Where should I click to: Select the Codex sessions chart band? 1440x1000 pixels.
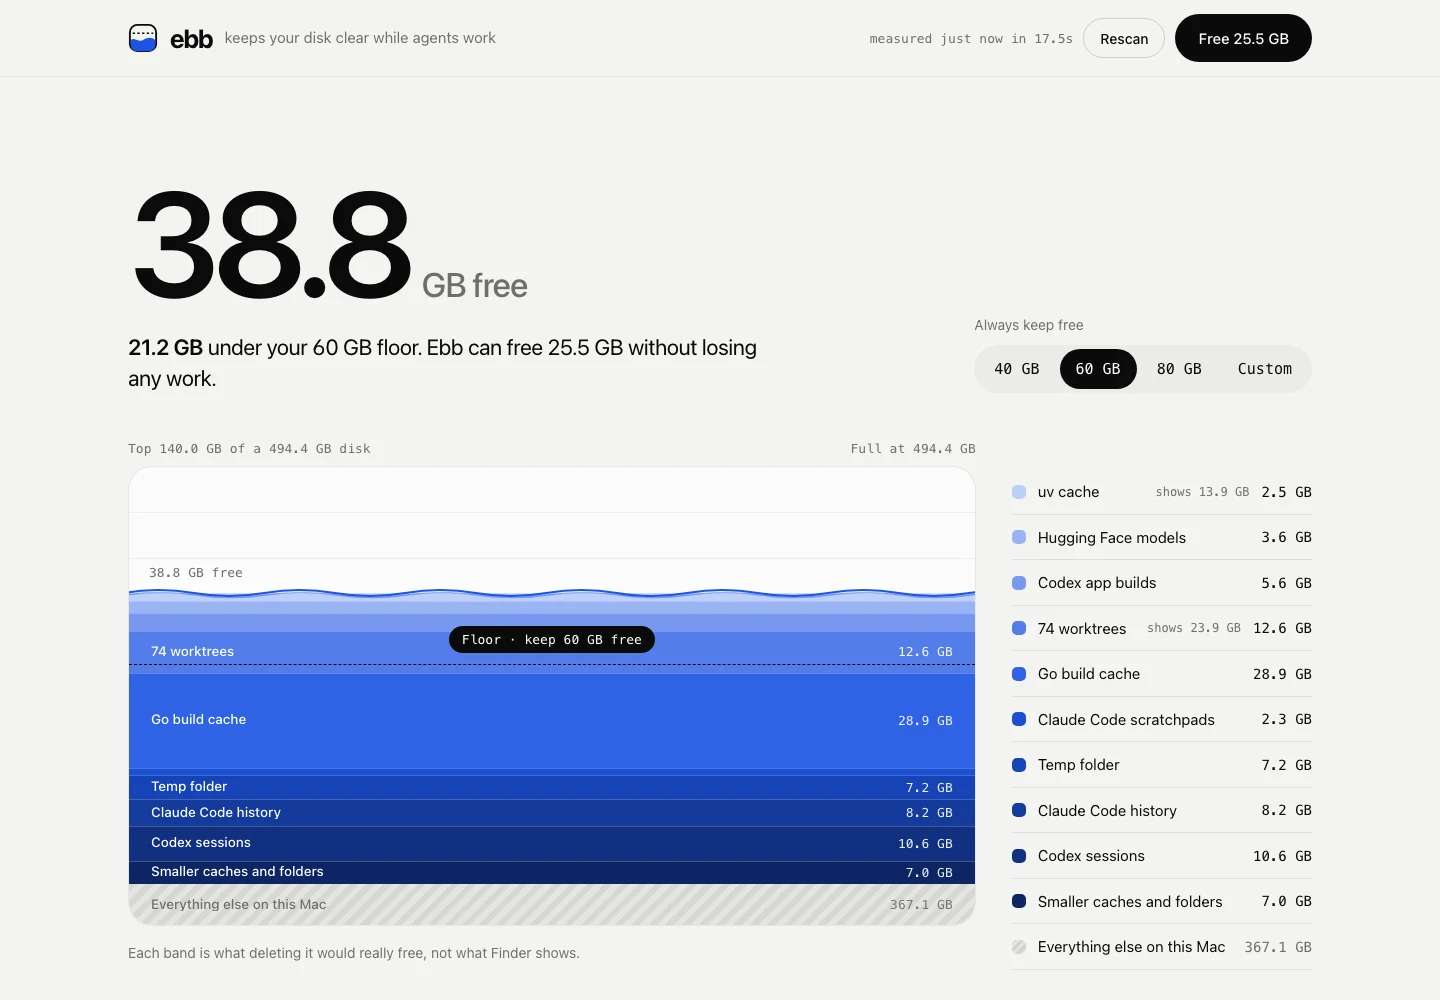click(x=552, y=843)
